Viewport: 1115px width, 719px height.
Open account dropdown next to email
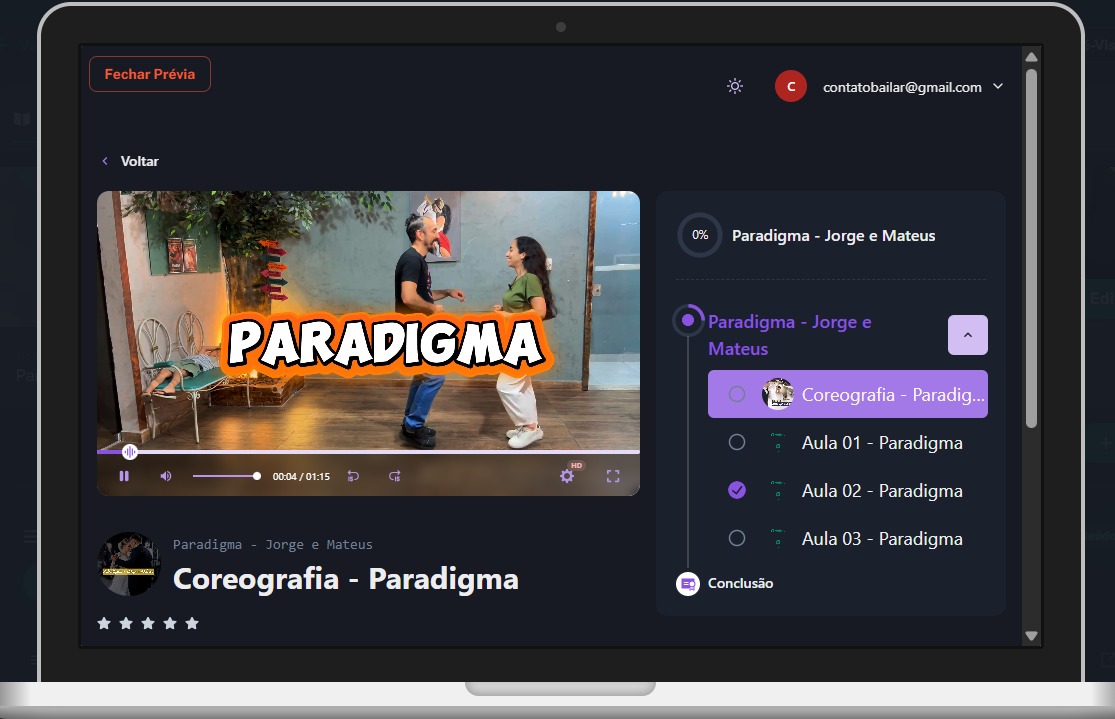pyautogui.click(x=997, y=87)
